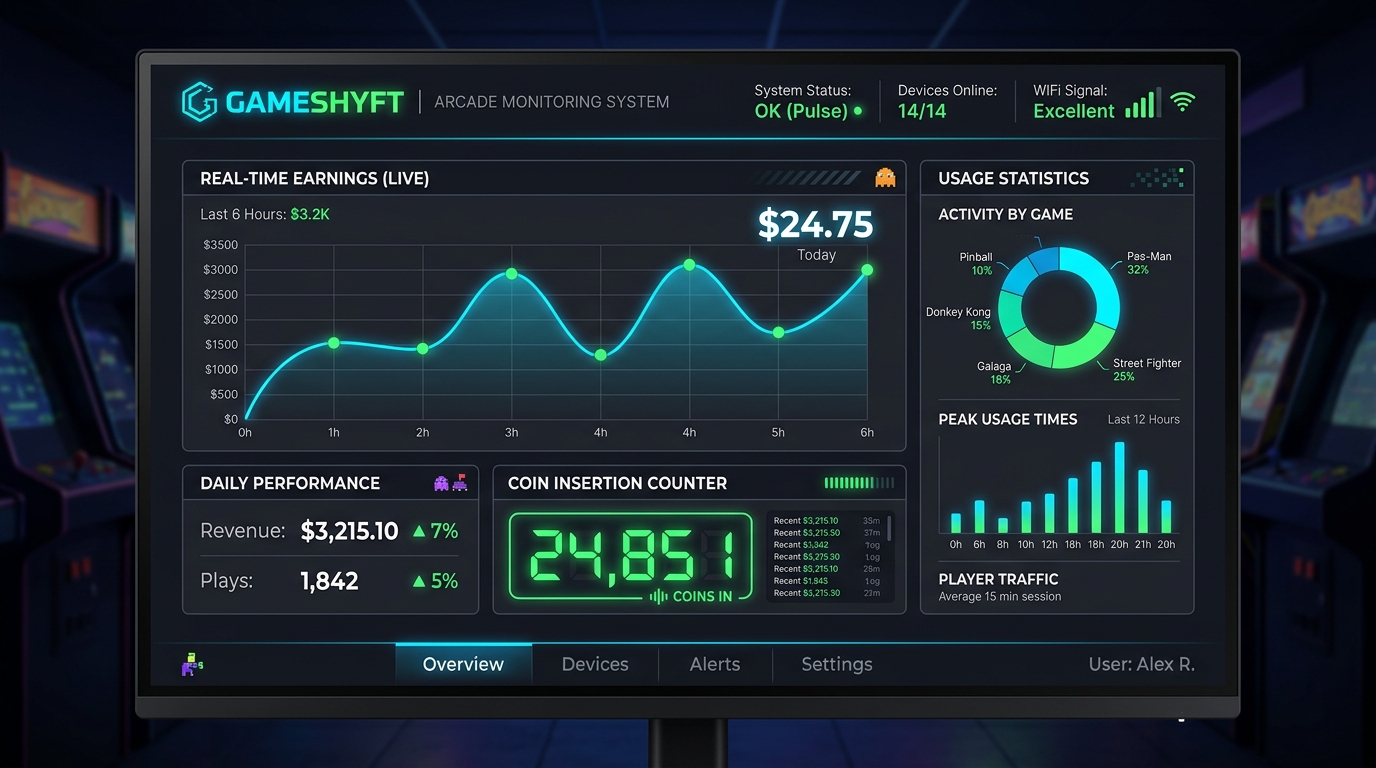Click the purple invader icon in Daily Performance
Screen dimensions: 1376x768
441,483
